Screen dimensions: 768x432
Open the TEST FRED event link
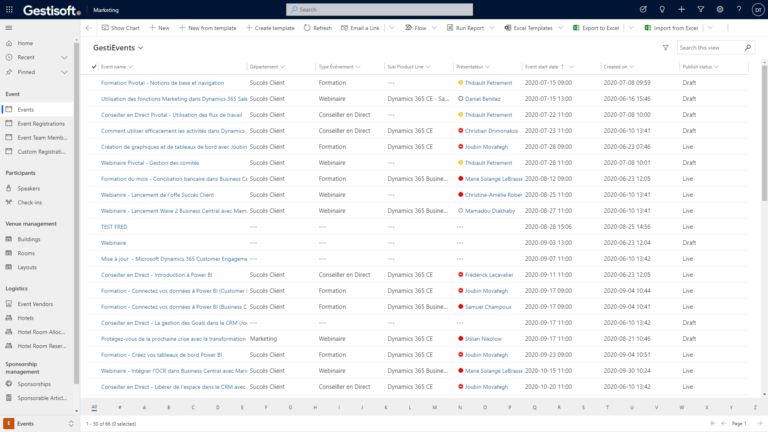[114, 227]
